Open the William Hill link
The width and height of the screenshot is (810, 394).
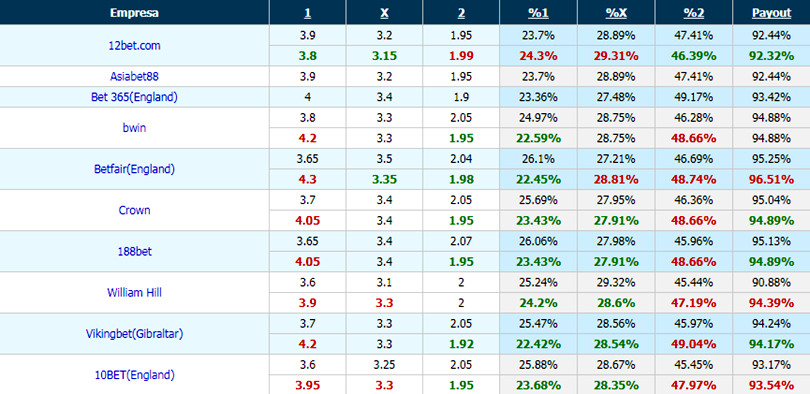coord(134,292)
